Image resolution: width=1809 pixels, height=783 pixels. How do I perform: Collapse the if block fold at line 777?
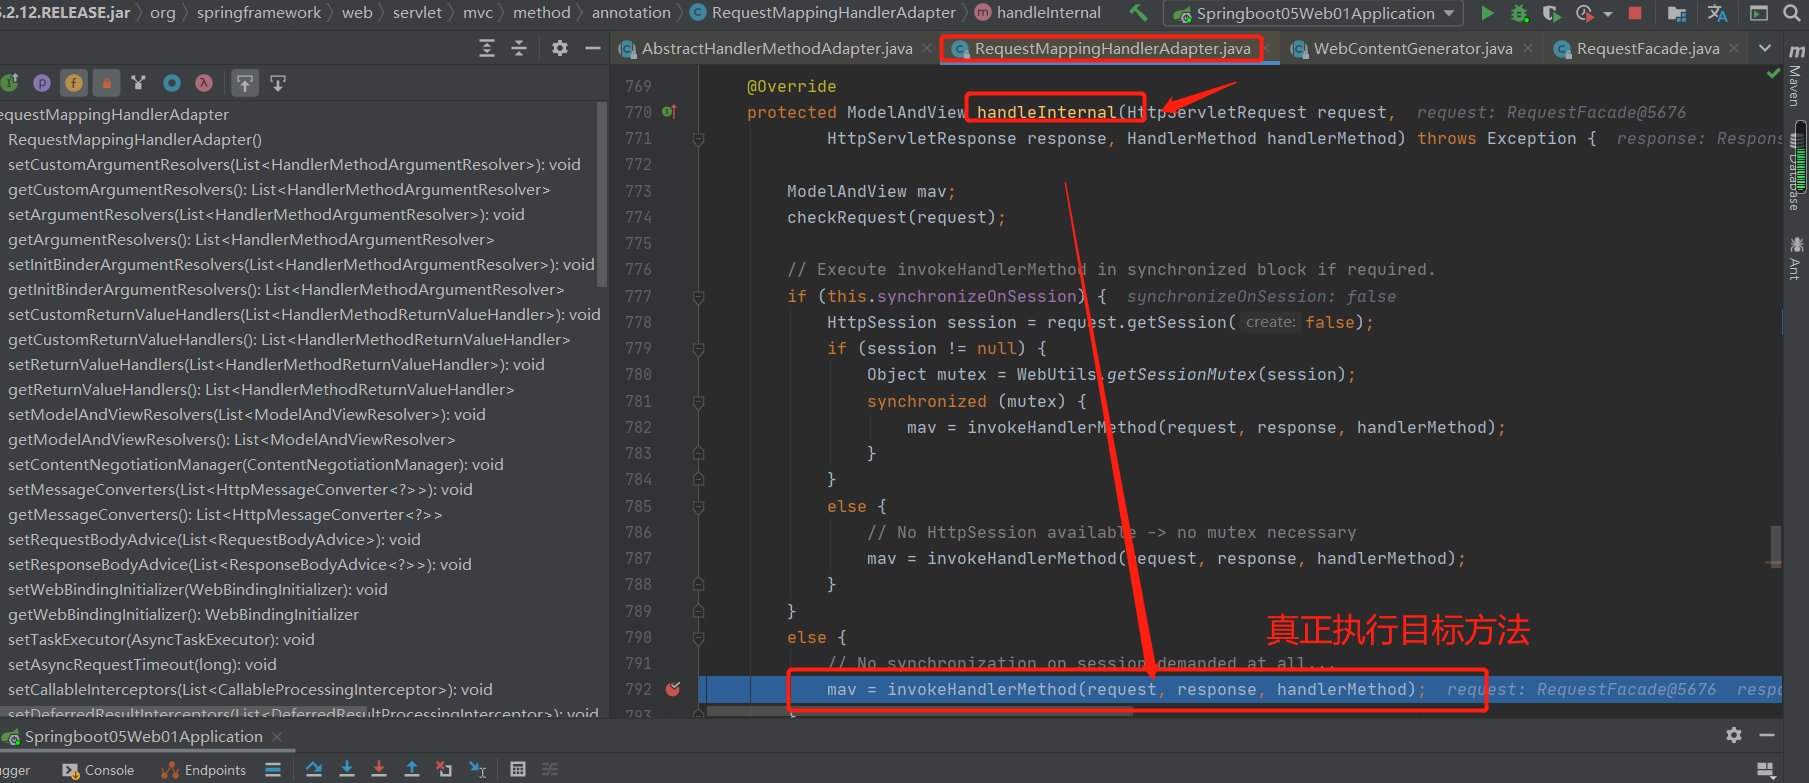click(698, 297)
